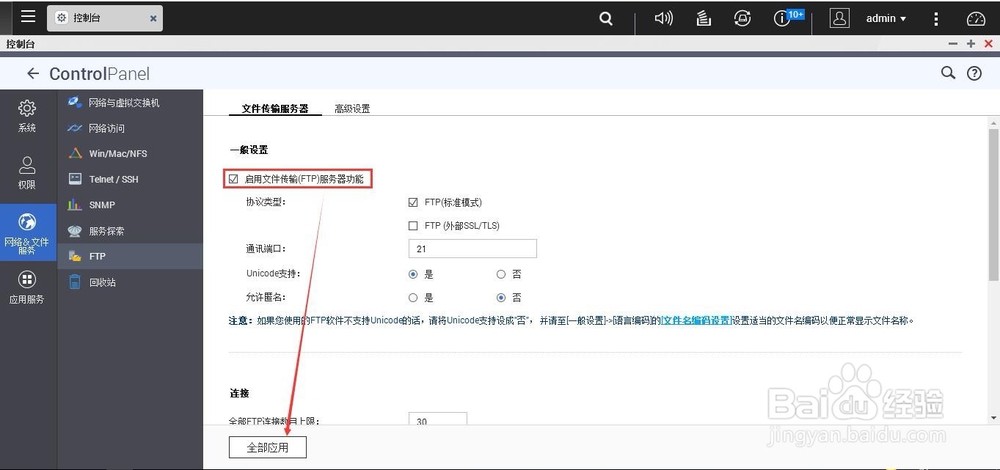The height and width of the screenshot is (470, 1000).
Task: Open 网络访问 settings
Action: point(130,128)
